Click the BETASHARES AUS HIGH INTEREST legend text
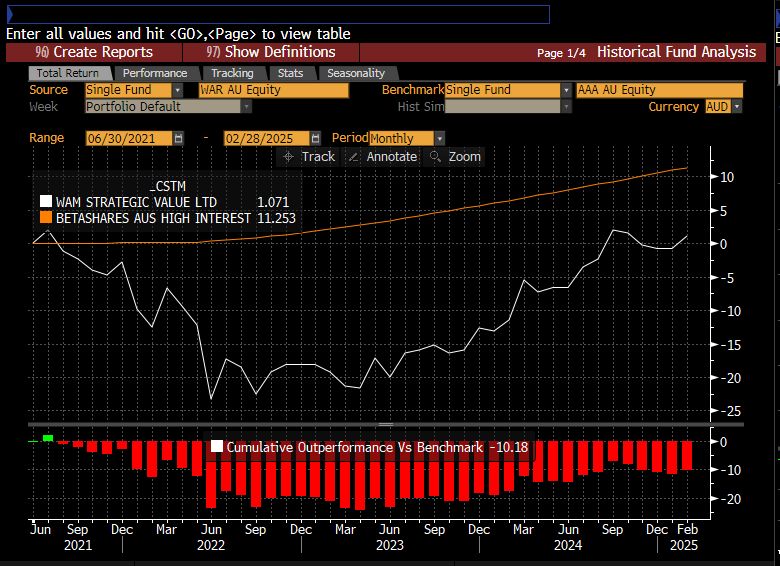The height and width of the screenshot is (566, 780). coord(153,218)
